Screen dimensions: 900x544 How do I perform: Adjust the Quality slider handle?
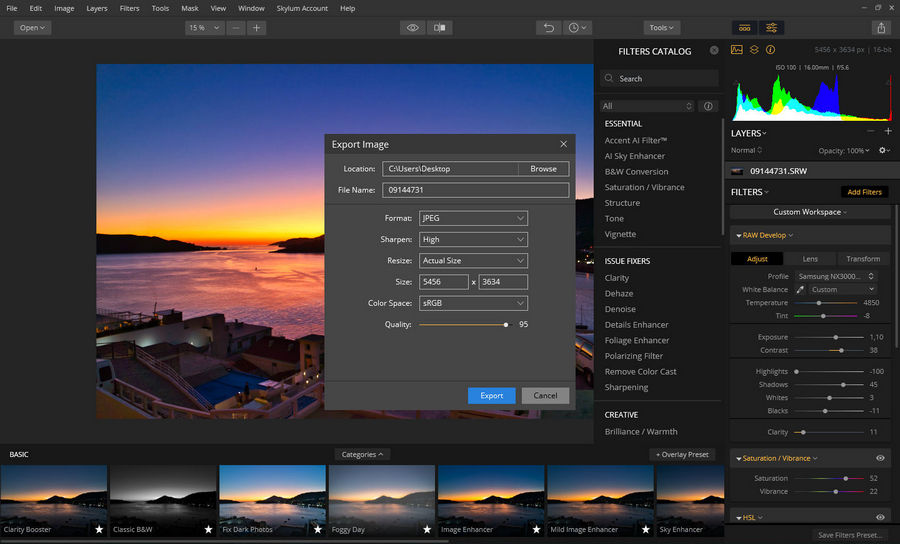tap(506, 325)
